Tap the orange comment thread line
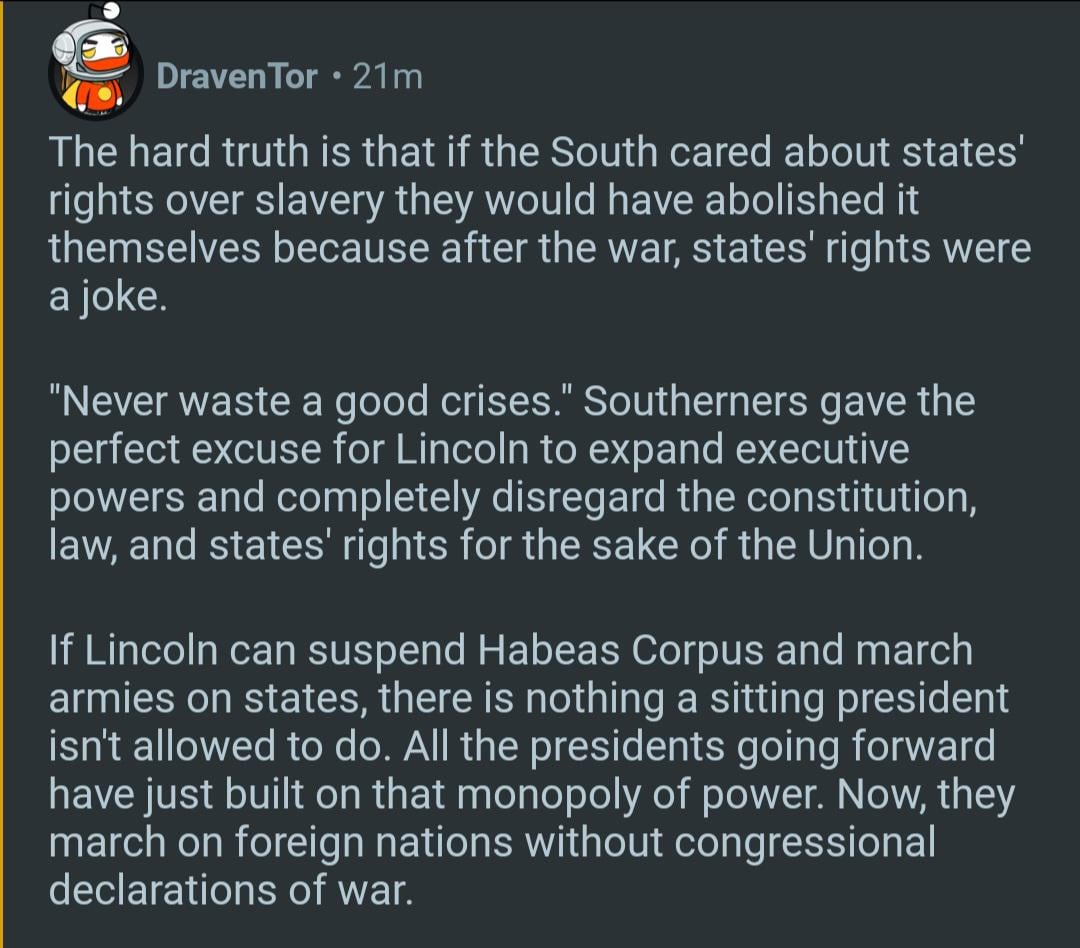The width and height of the screenshot is (1080, 948). pos(3,474)
